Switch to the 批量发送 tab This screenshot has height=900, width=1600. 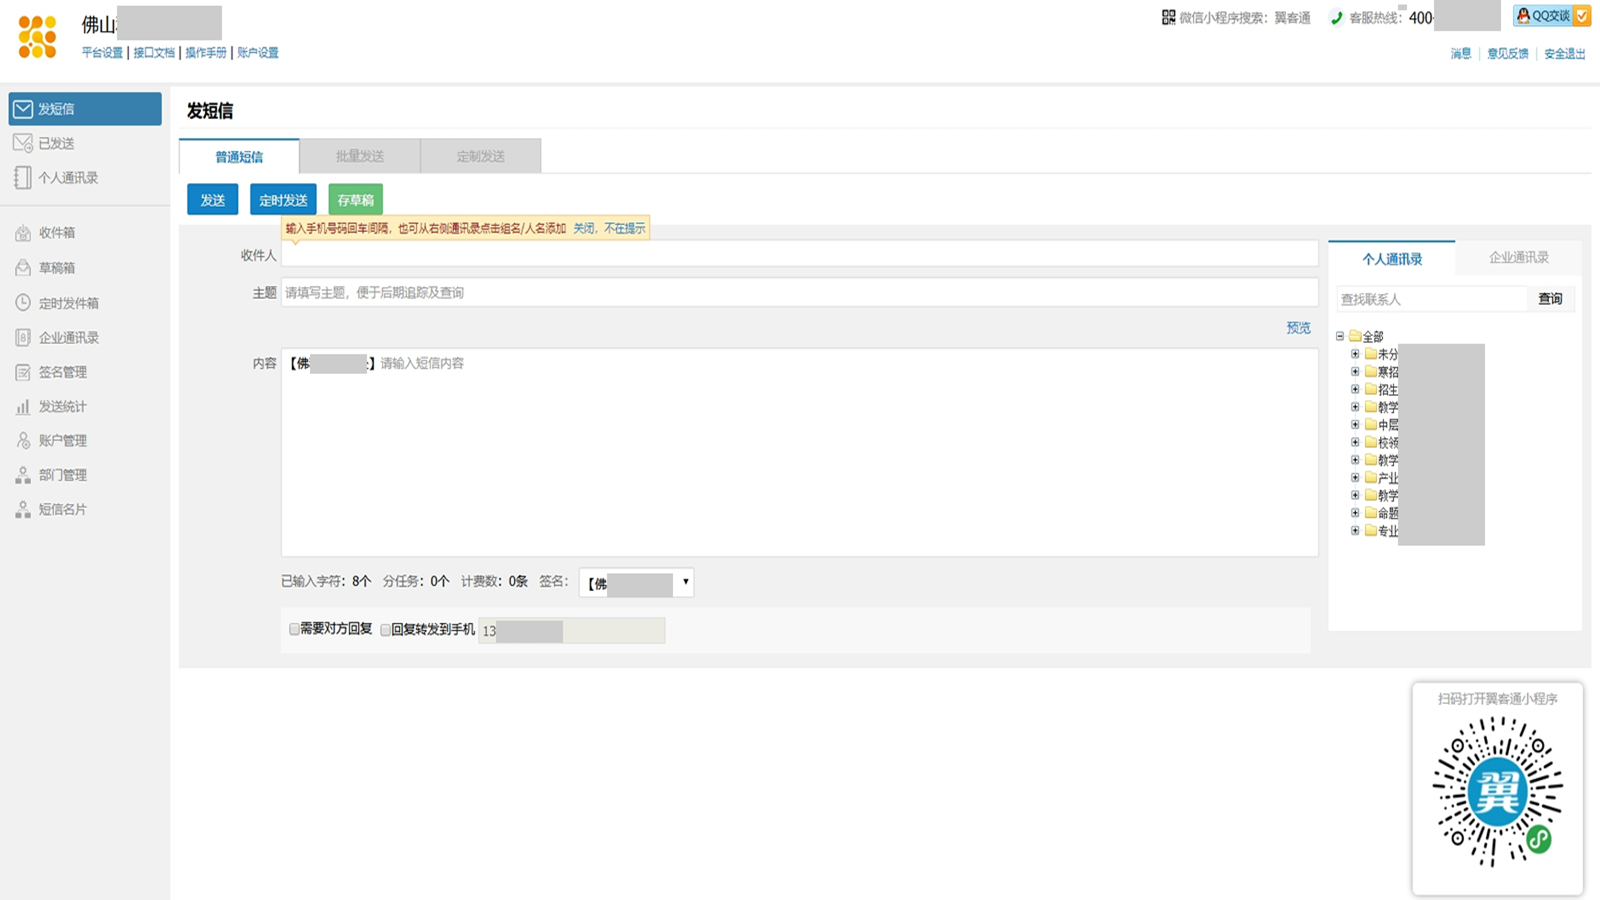[360, 156]
